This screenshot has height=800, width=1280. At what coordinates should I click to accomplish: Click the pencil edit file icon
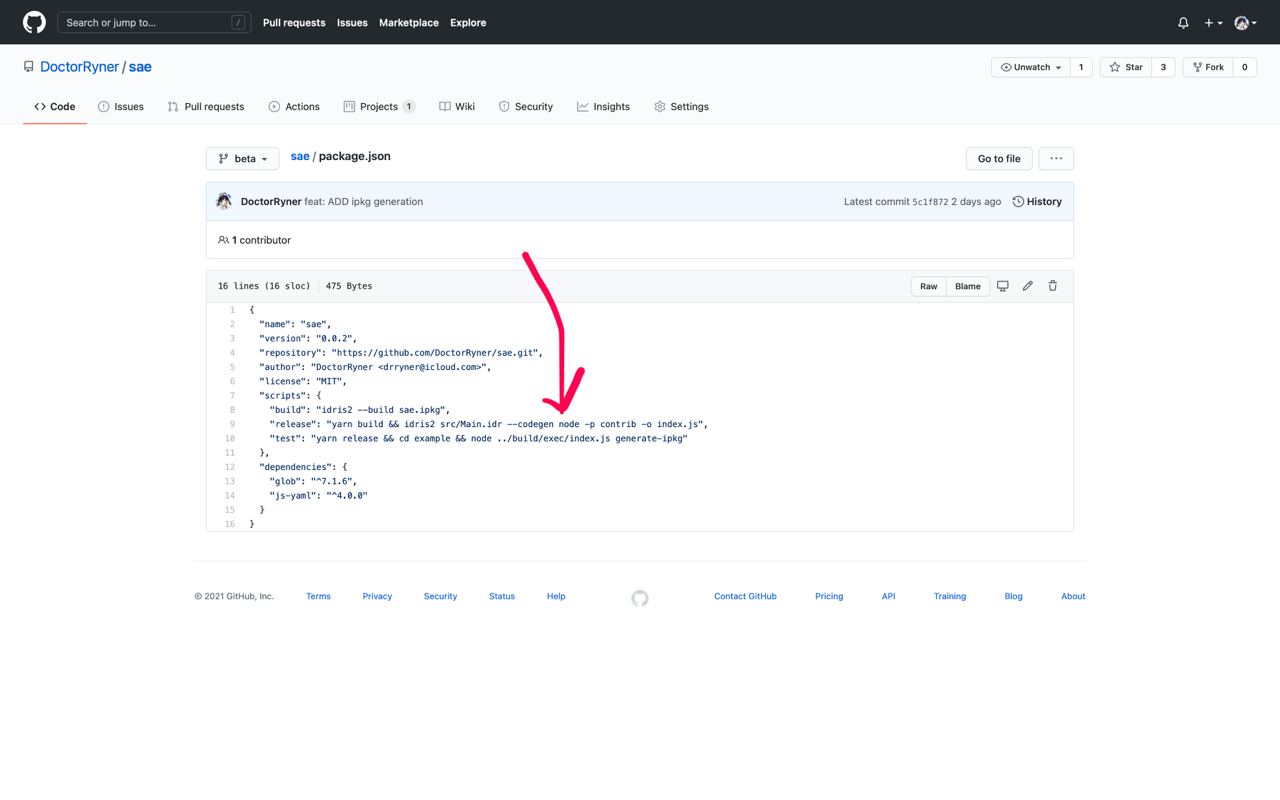tap(1028, 286)
